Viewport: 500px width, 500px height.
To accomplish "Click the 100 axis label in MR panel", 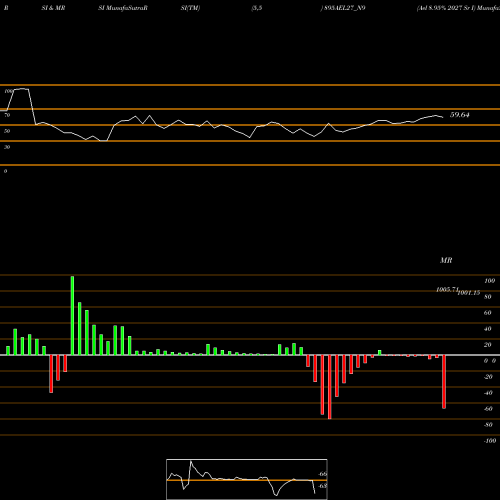I will click(x=490, y=281).
